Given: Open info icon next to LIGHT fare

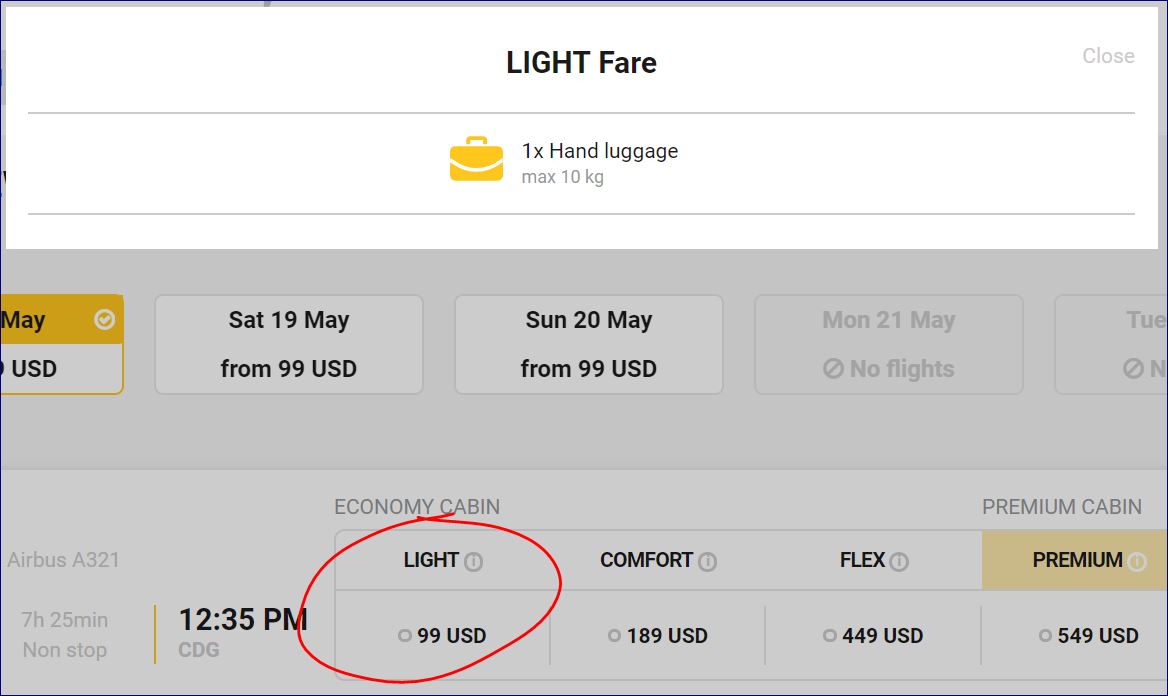Looking at the screenshot, I should click(x=474, y=562).
